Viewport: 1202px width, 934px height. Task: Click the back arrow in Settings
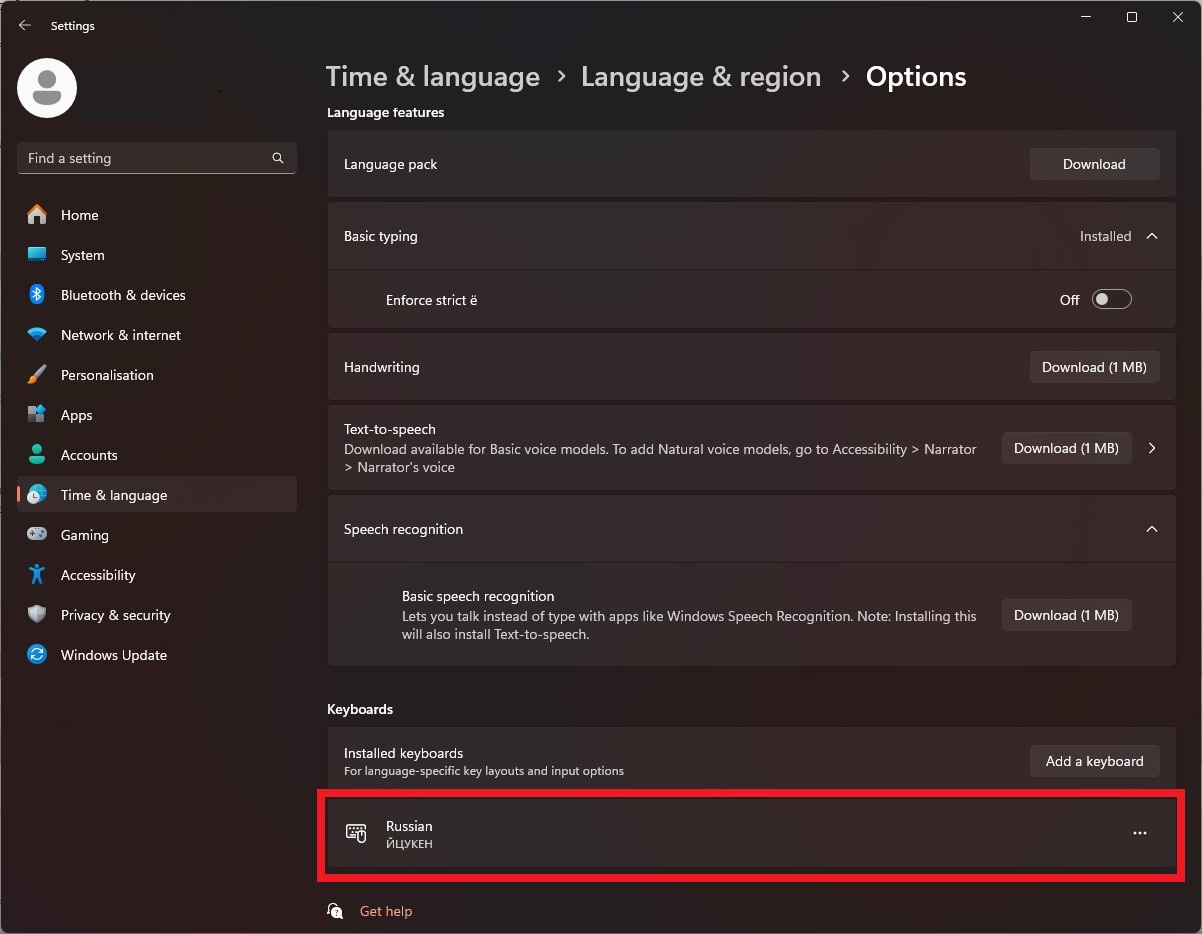25,26
